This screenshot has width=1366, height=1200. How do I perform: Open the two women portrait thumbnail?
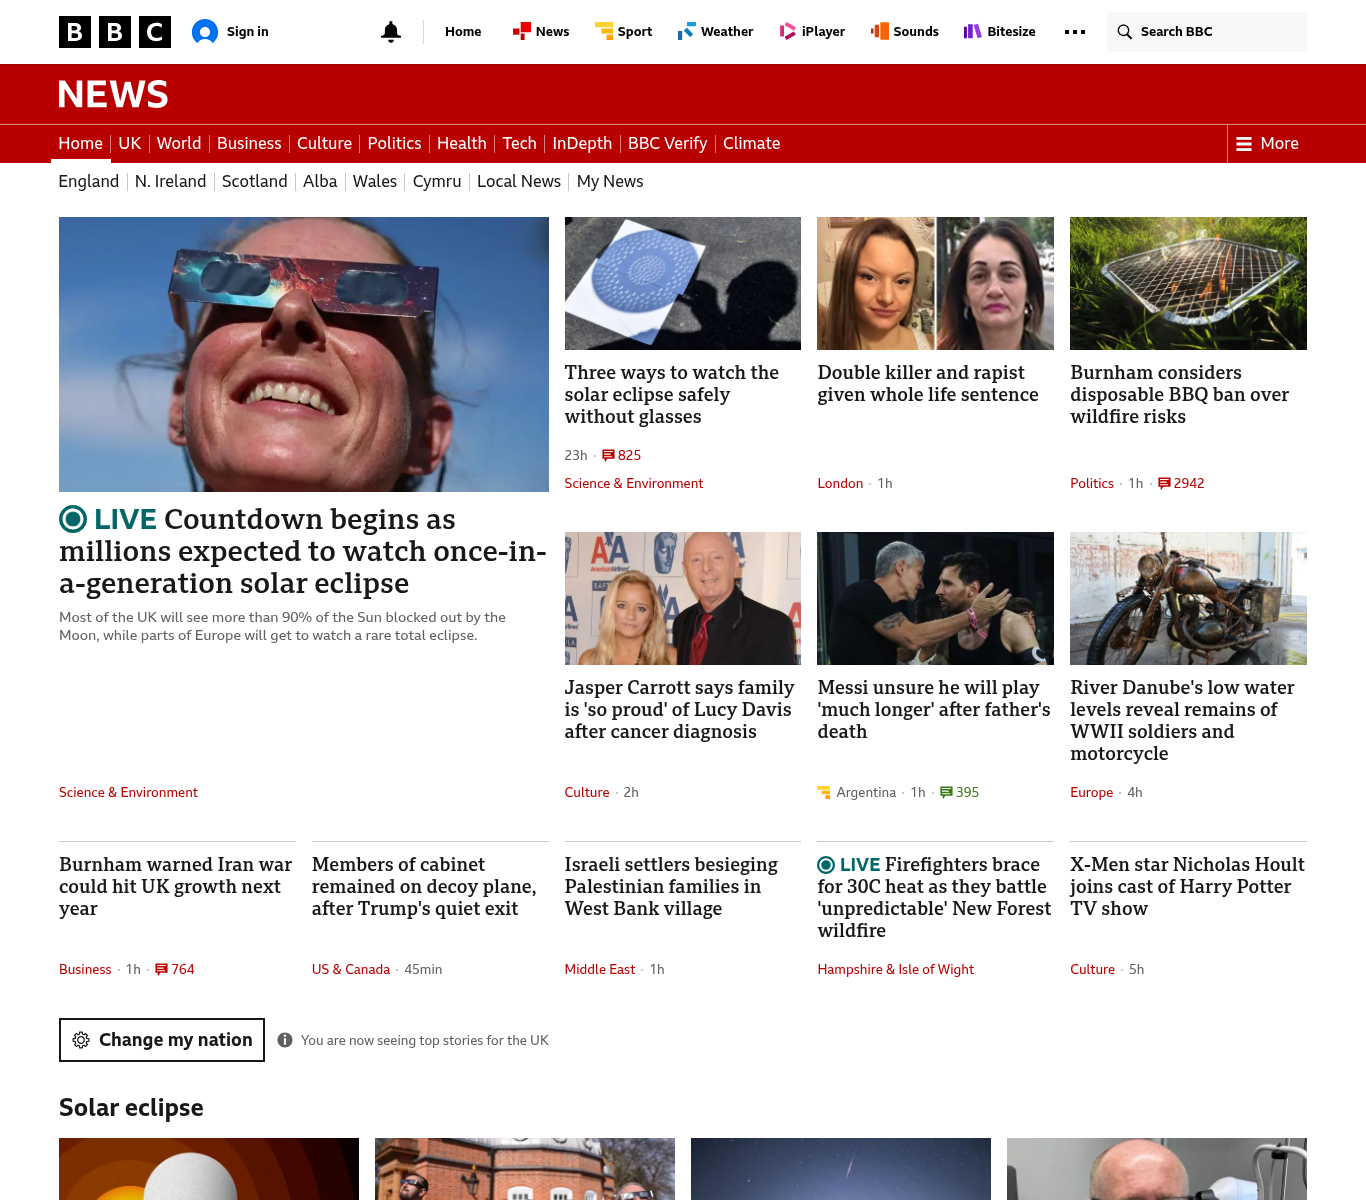click(x=935, y=283)
